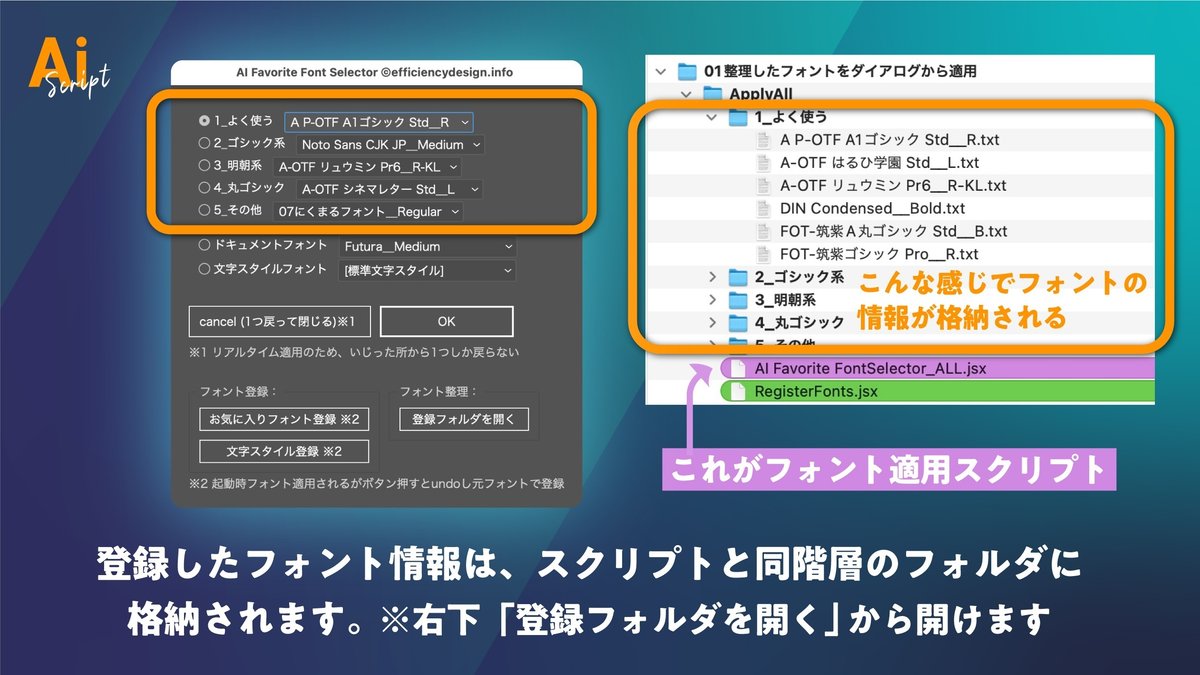This screenshot has height=675, width=1200.
Task: Select the folder name 01整理したフォントをダイアログから適用
Action: tap(840, 71)
